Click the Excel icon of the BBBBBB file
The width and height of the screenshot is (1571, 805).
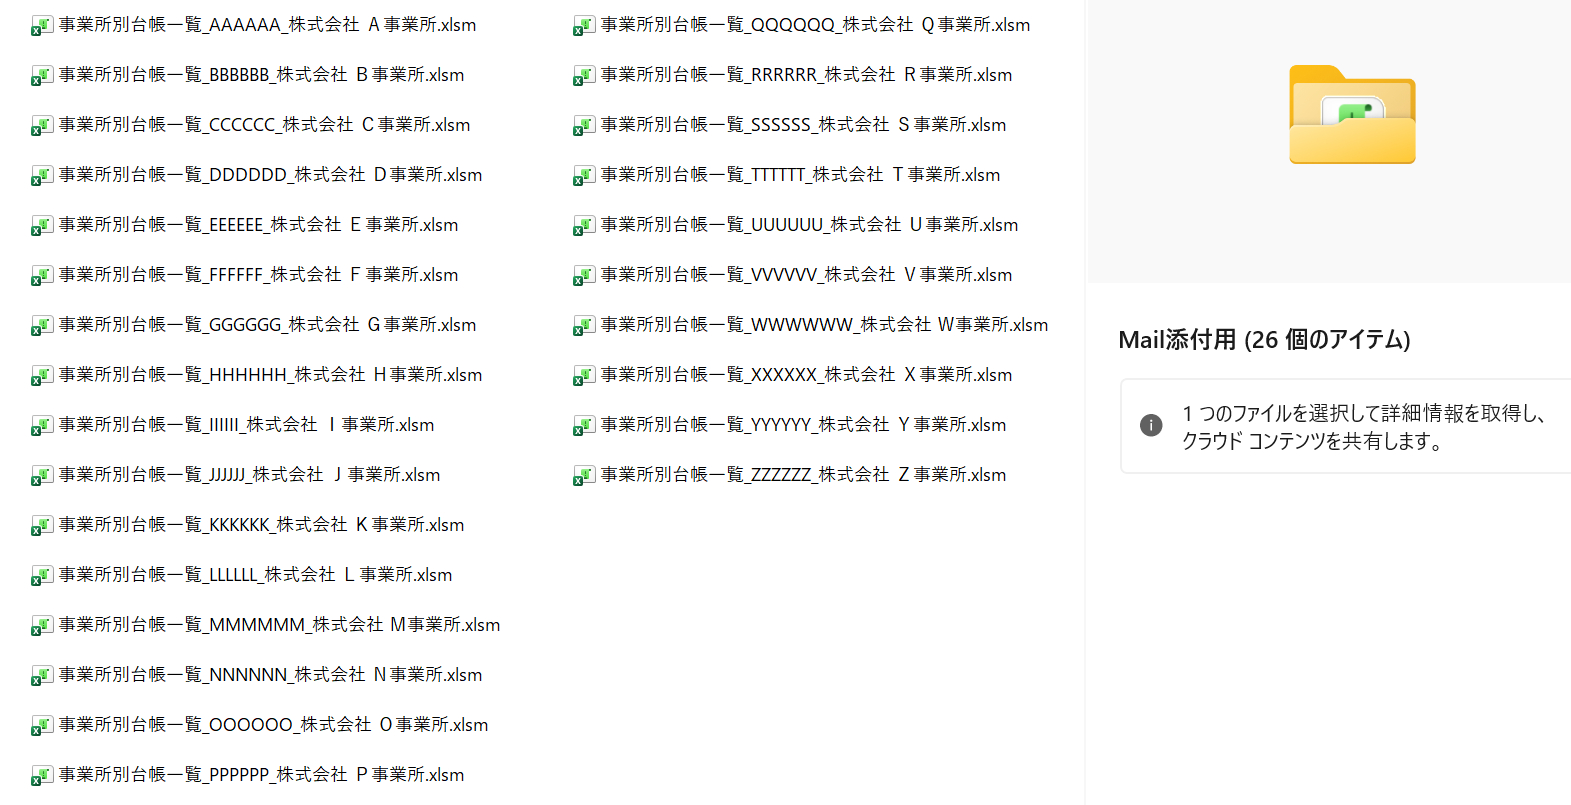pyautogui.click(x=42, y=75)
